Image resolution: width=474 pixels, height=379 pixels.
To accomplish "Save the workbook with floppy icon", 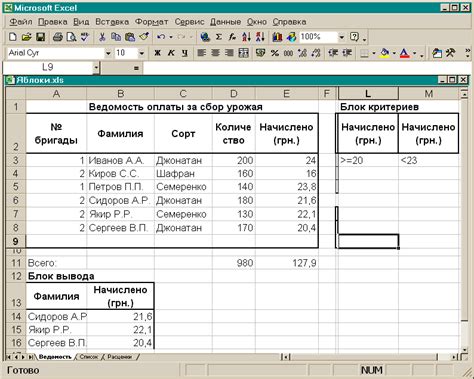I will point(40,37).
